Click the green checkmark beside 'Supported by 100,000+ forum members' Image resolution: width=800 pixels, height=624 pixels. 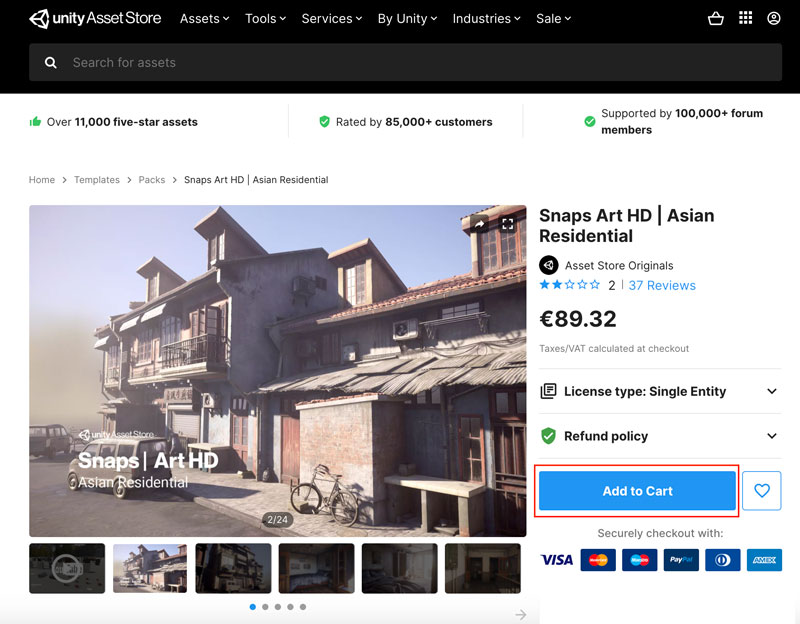click(590, 121)
